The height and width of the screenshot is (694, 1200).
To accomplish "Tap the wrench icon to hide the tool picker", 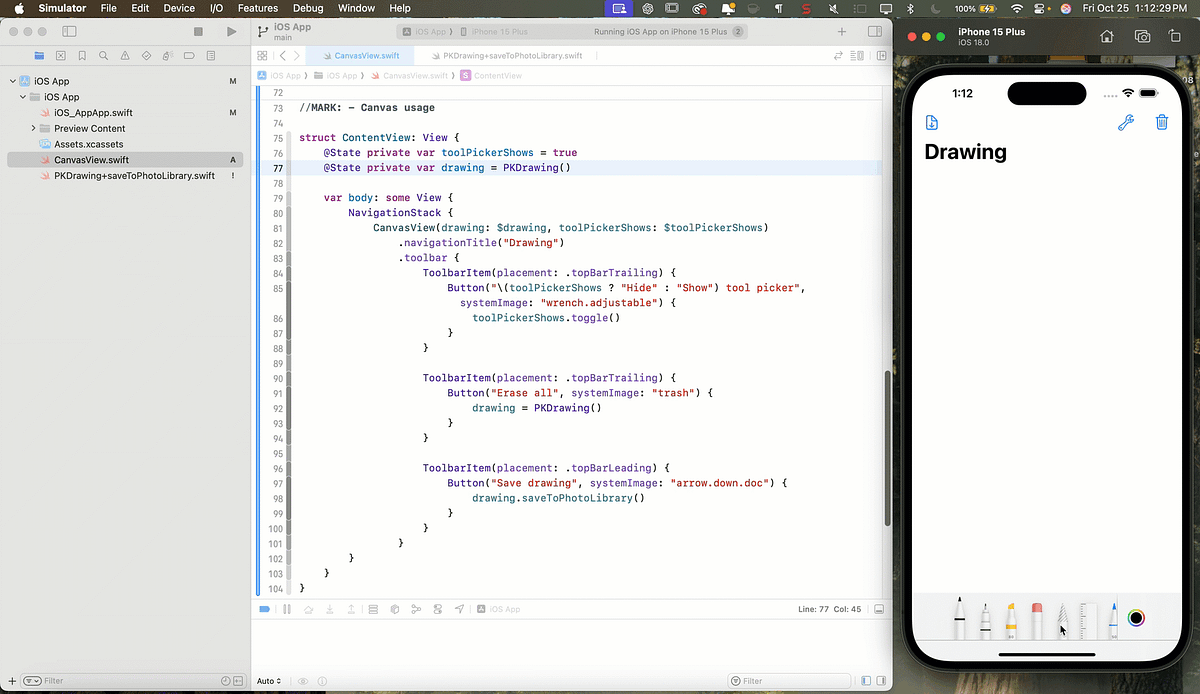I will [x=1126, y=122].
